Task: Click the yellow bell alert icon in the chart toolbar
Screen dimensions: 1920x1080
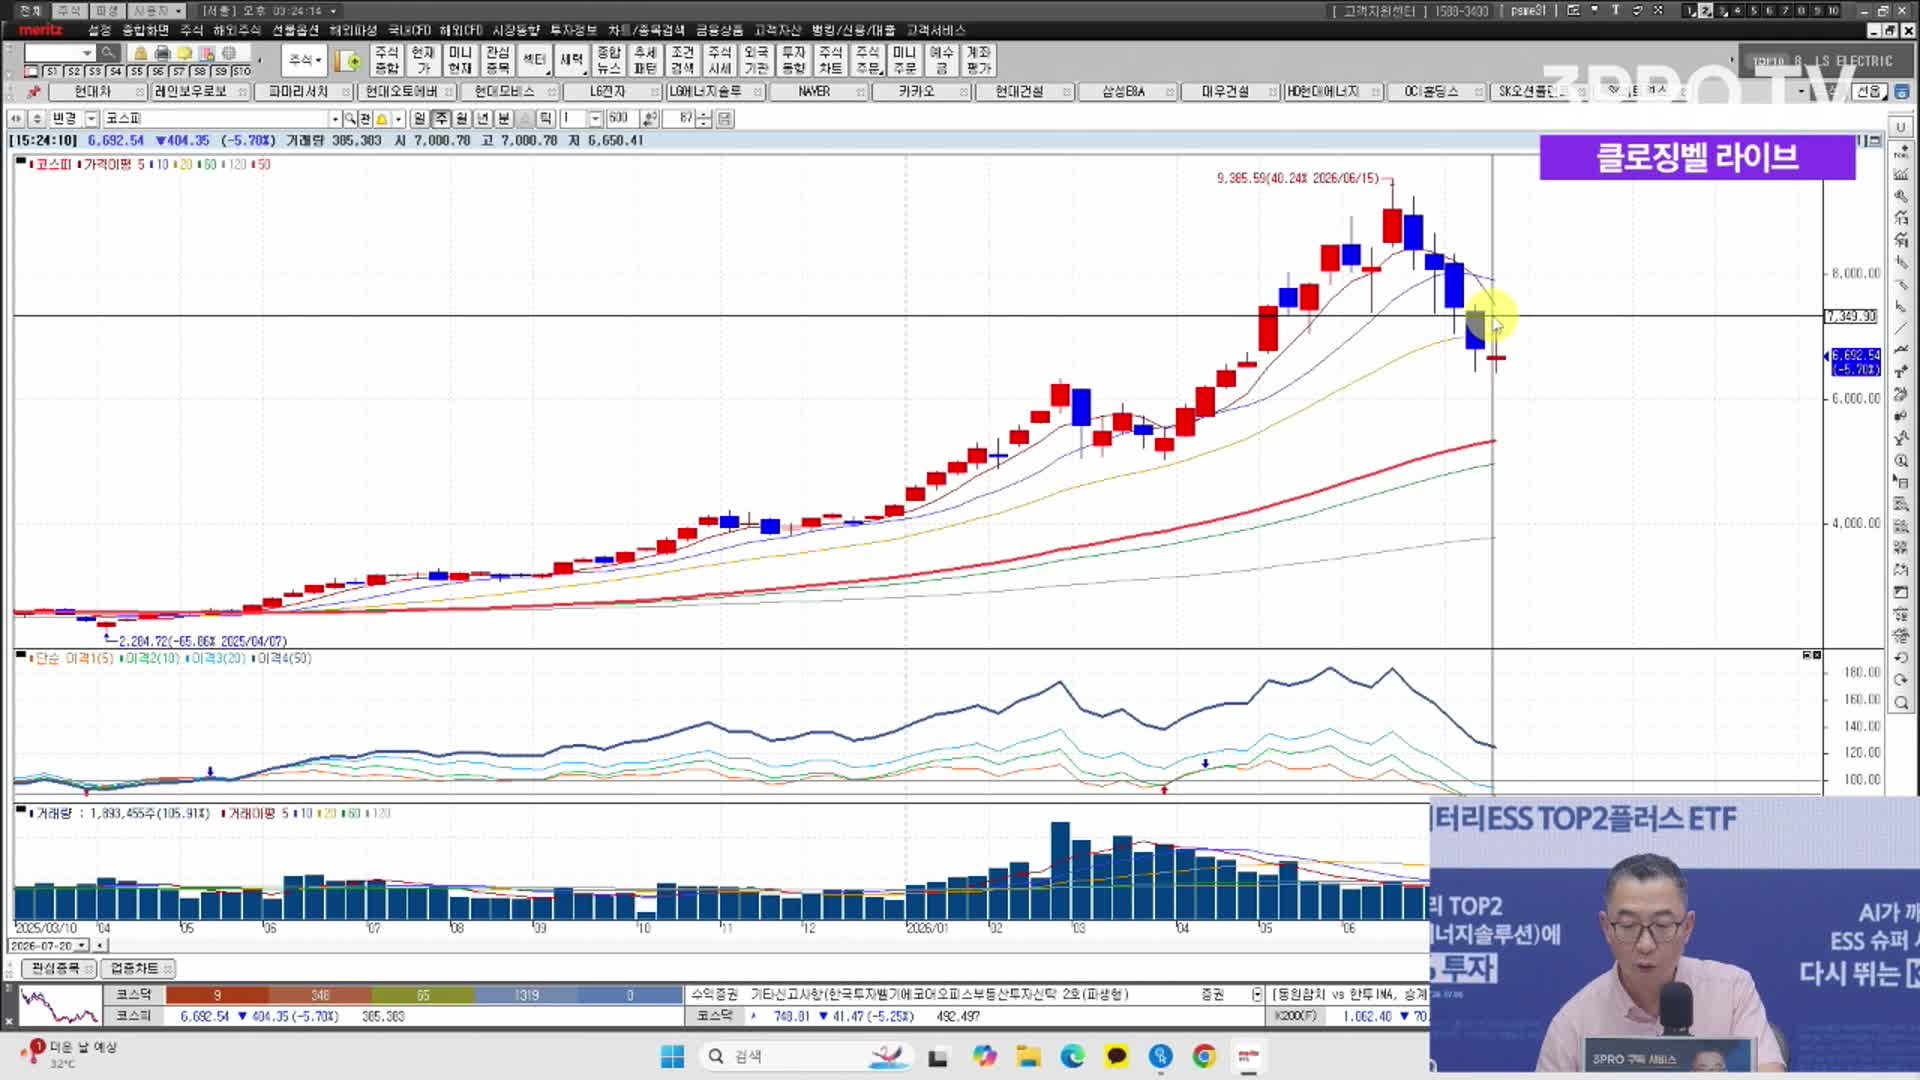Action: pos(381,119)
